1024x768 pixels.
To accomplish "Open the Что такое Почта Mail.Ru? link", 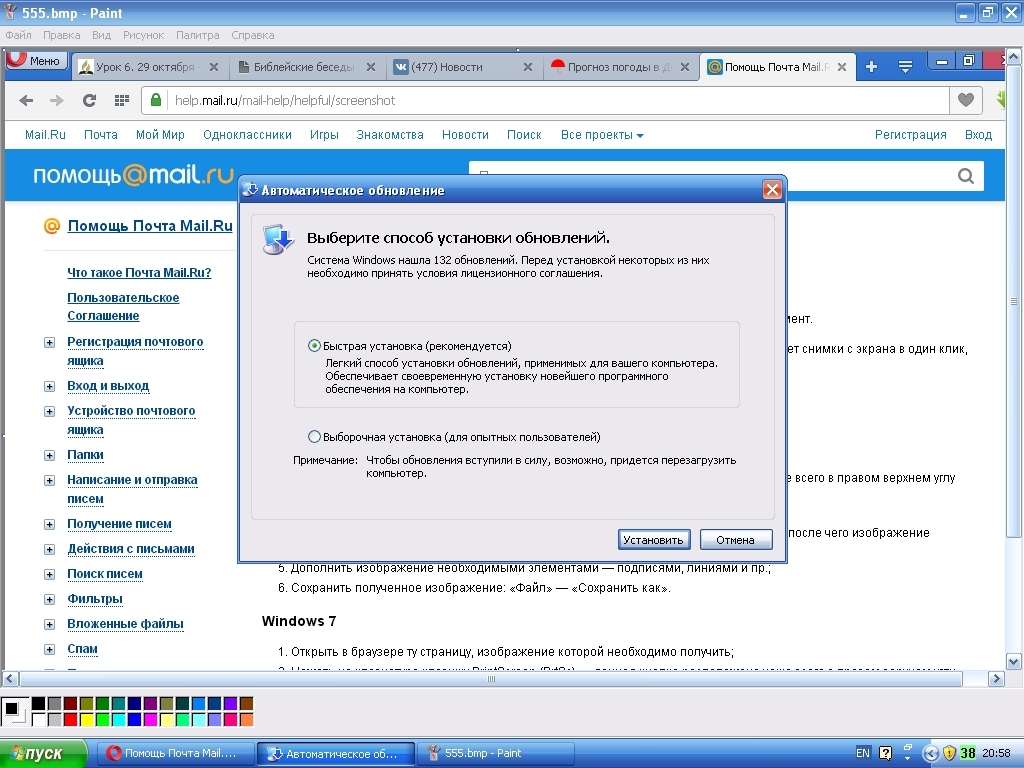I will tap(139, 272).
